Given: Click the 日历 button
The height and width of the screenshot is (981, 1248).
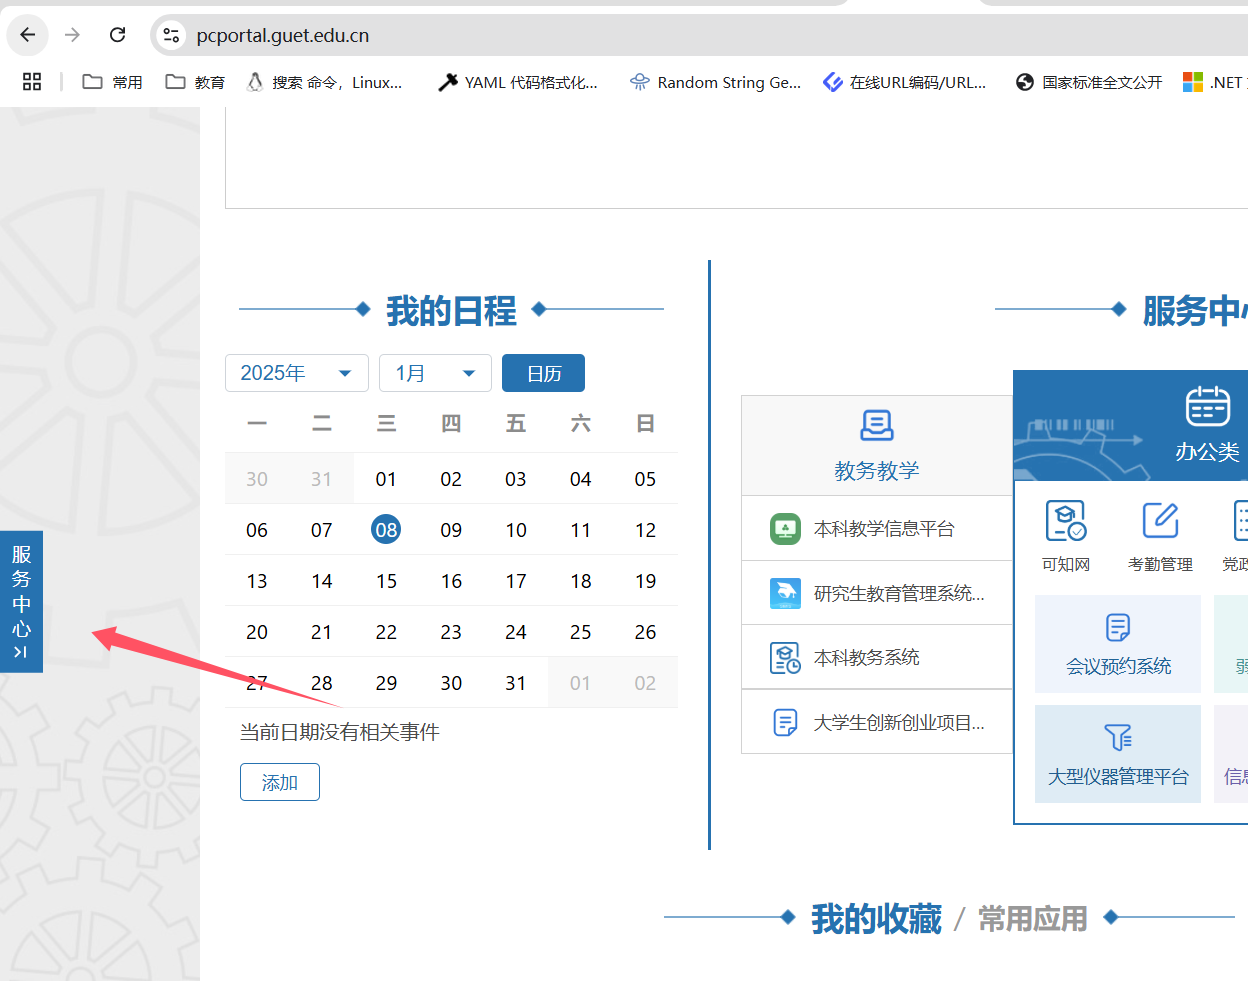Looking at the screenshot, I should click(x=543, y=373).
